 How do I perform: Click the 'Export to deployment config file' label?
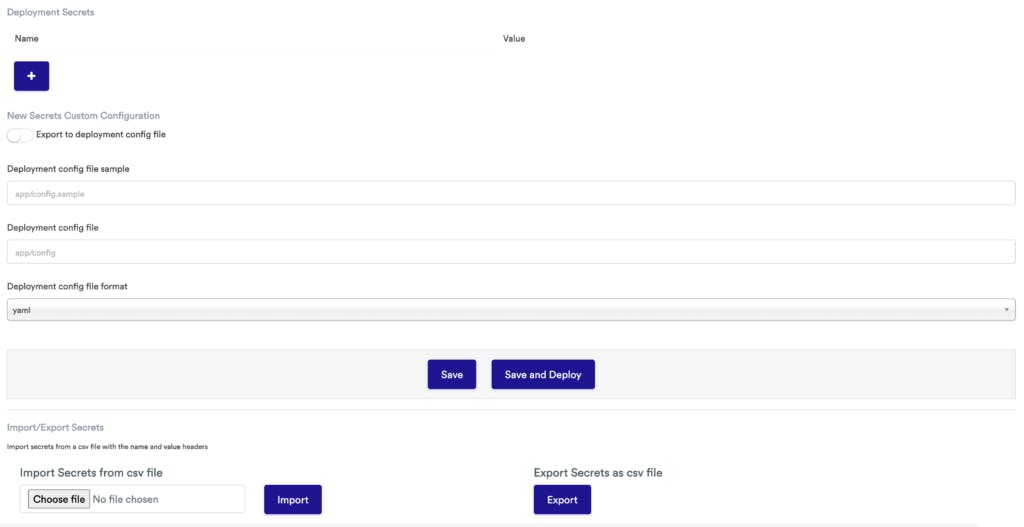100,134
